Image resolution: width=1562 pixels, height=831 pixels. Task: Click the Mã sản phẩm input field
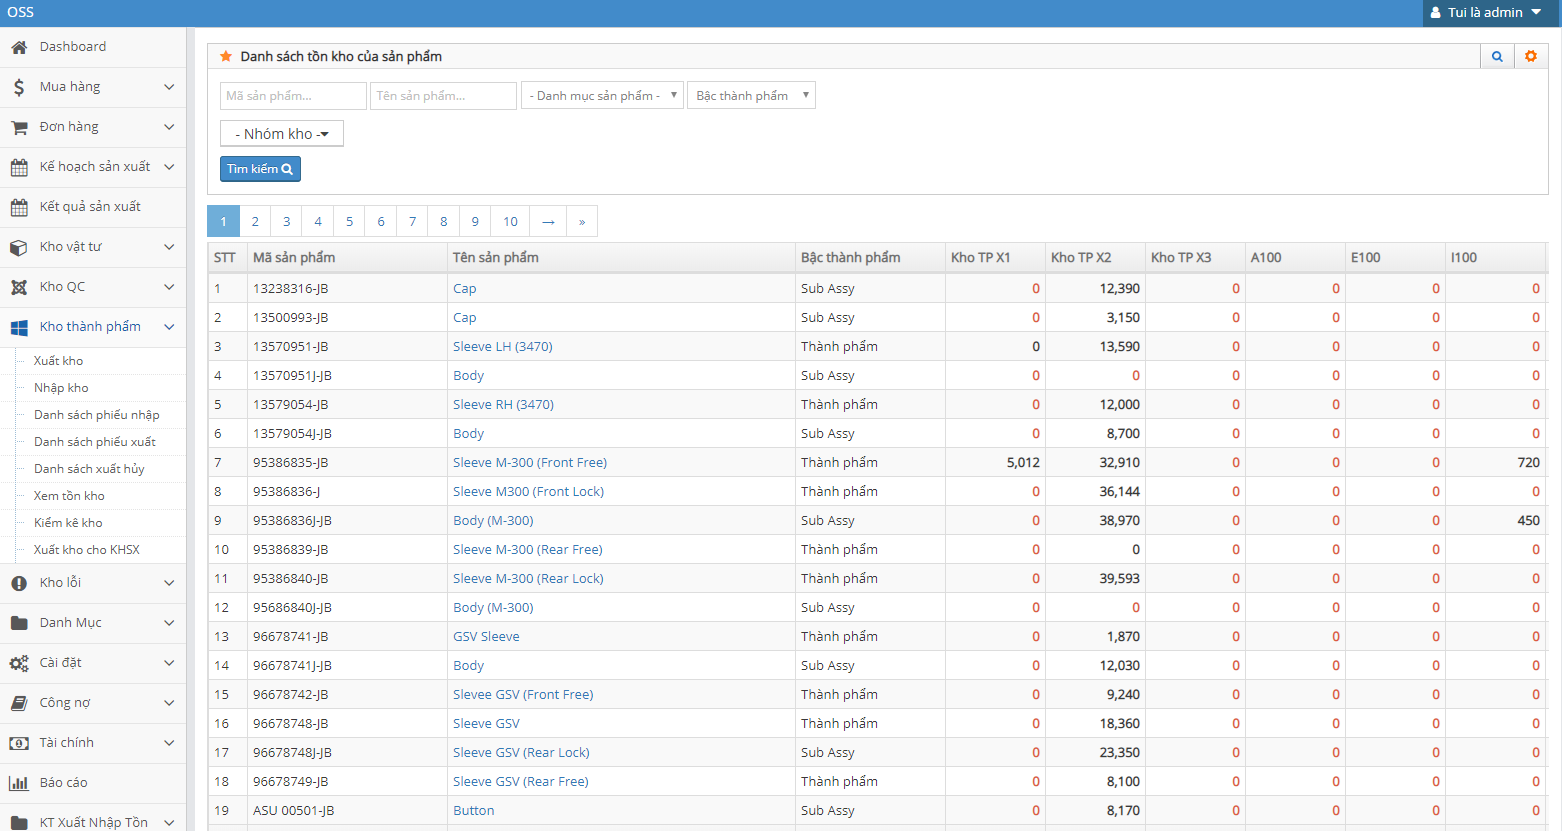(x=293, y=95)
